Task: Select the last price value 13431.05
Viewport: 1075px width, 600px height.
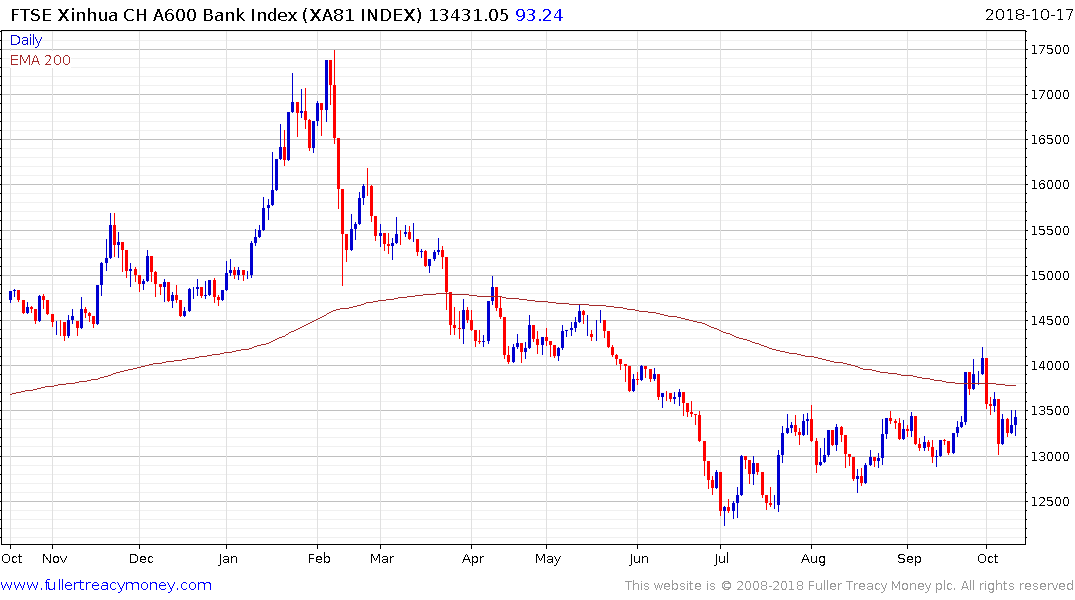Action: coord(469,15)
